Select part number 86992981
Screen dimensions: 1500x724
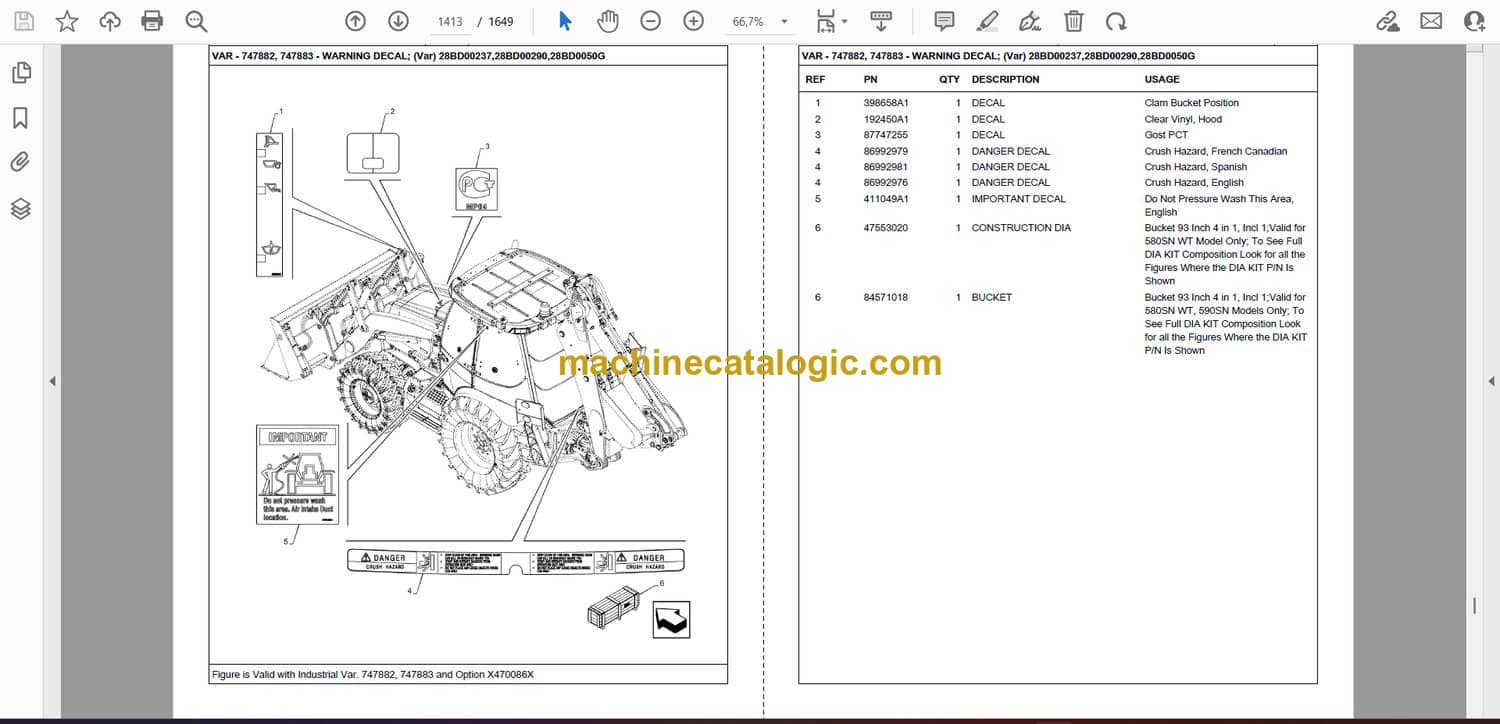pos(886,167)
